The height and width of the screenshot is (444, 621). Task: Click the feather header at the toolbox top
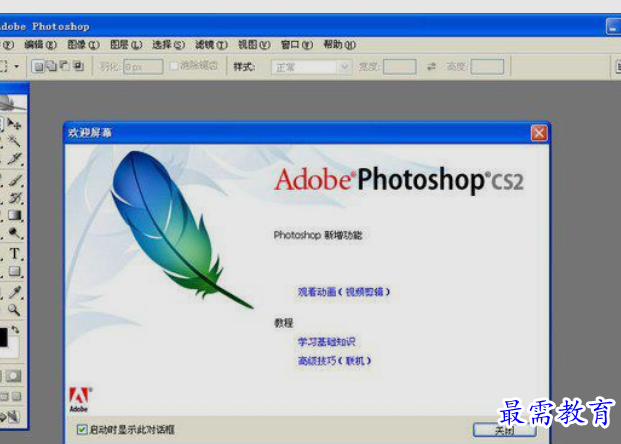13,103
